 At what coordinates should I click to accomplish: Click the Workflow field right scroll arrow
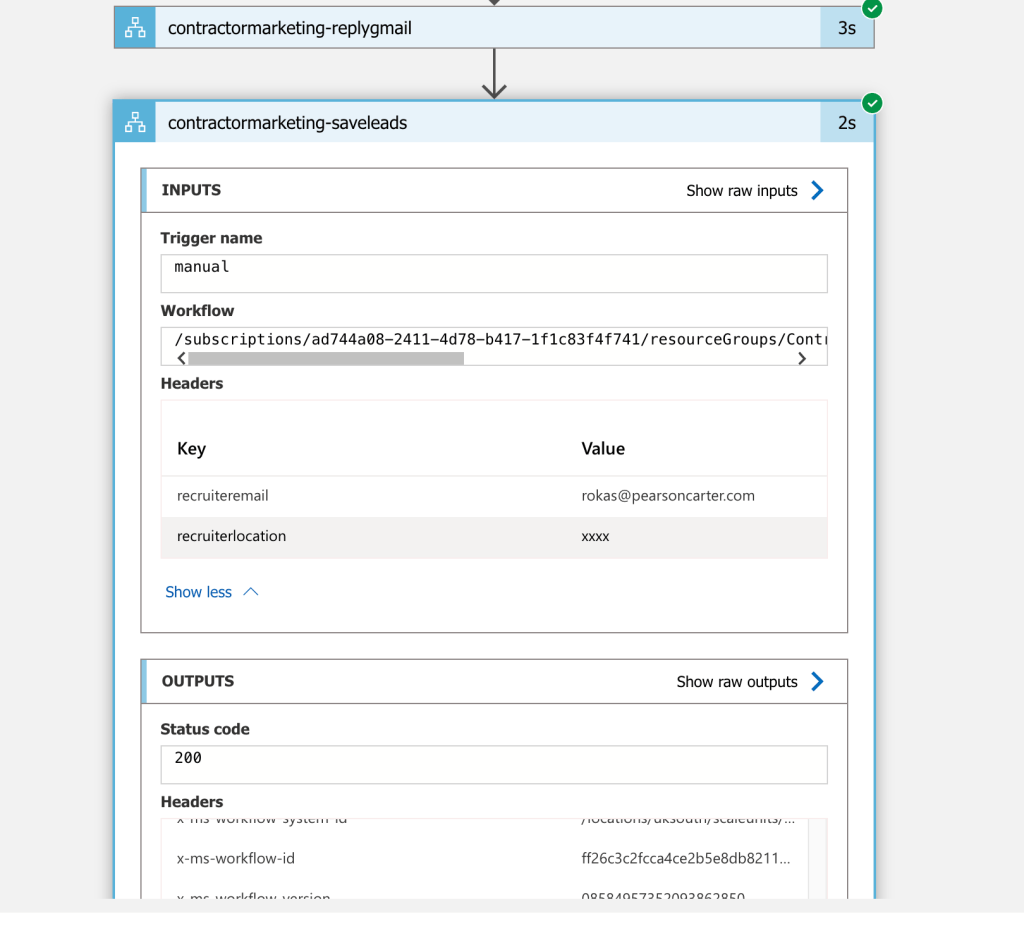tap(802, 358)
